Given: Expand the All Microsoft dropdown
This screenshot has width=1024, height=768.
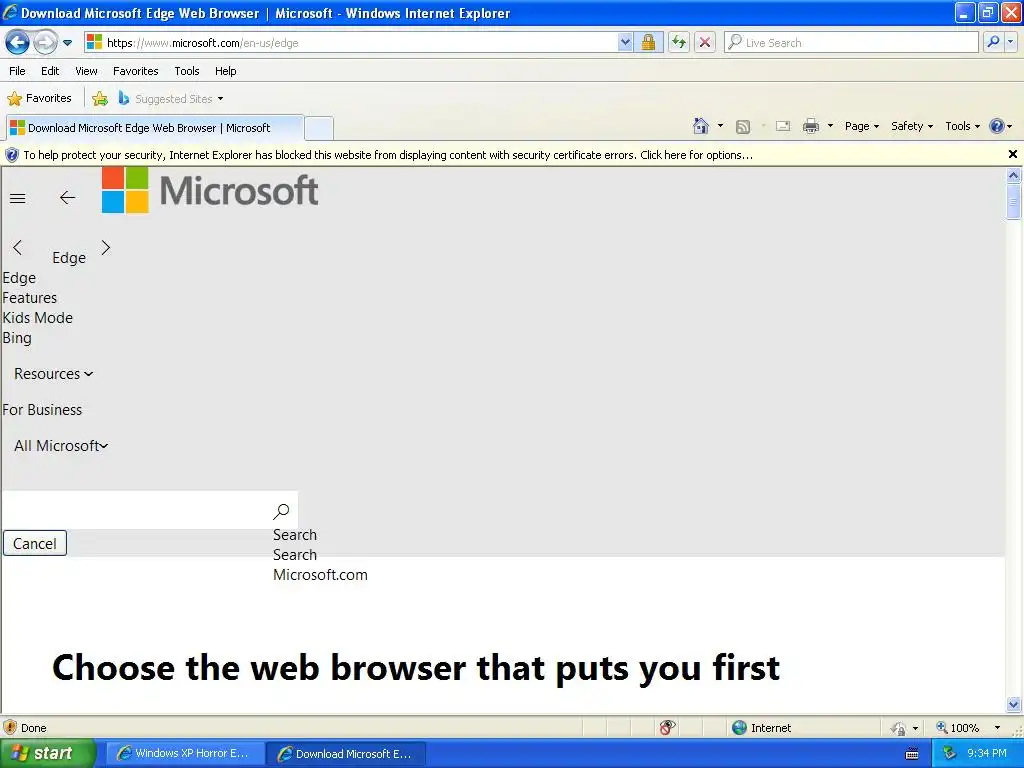Looking at the screenshot, I should (x=61, y=445).
